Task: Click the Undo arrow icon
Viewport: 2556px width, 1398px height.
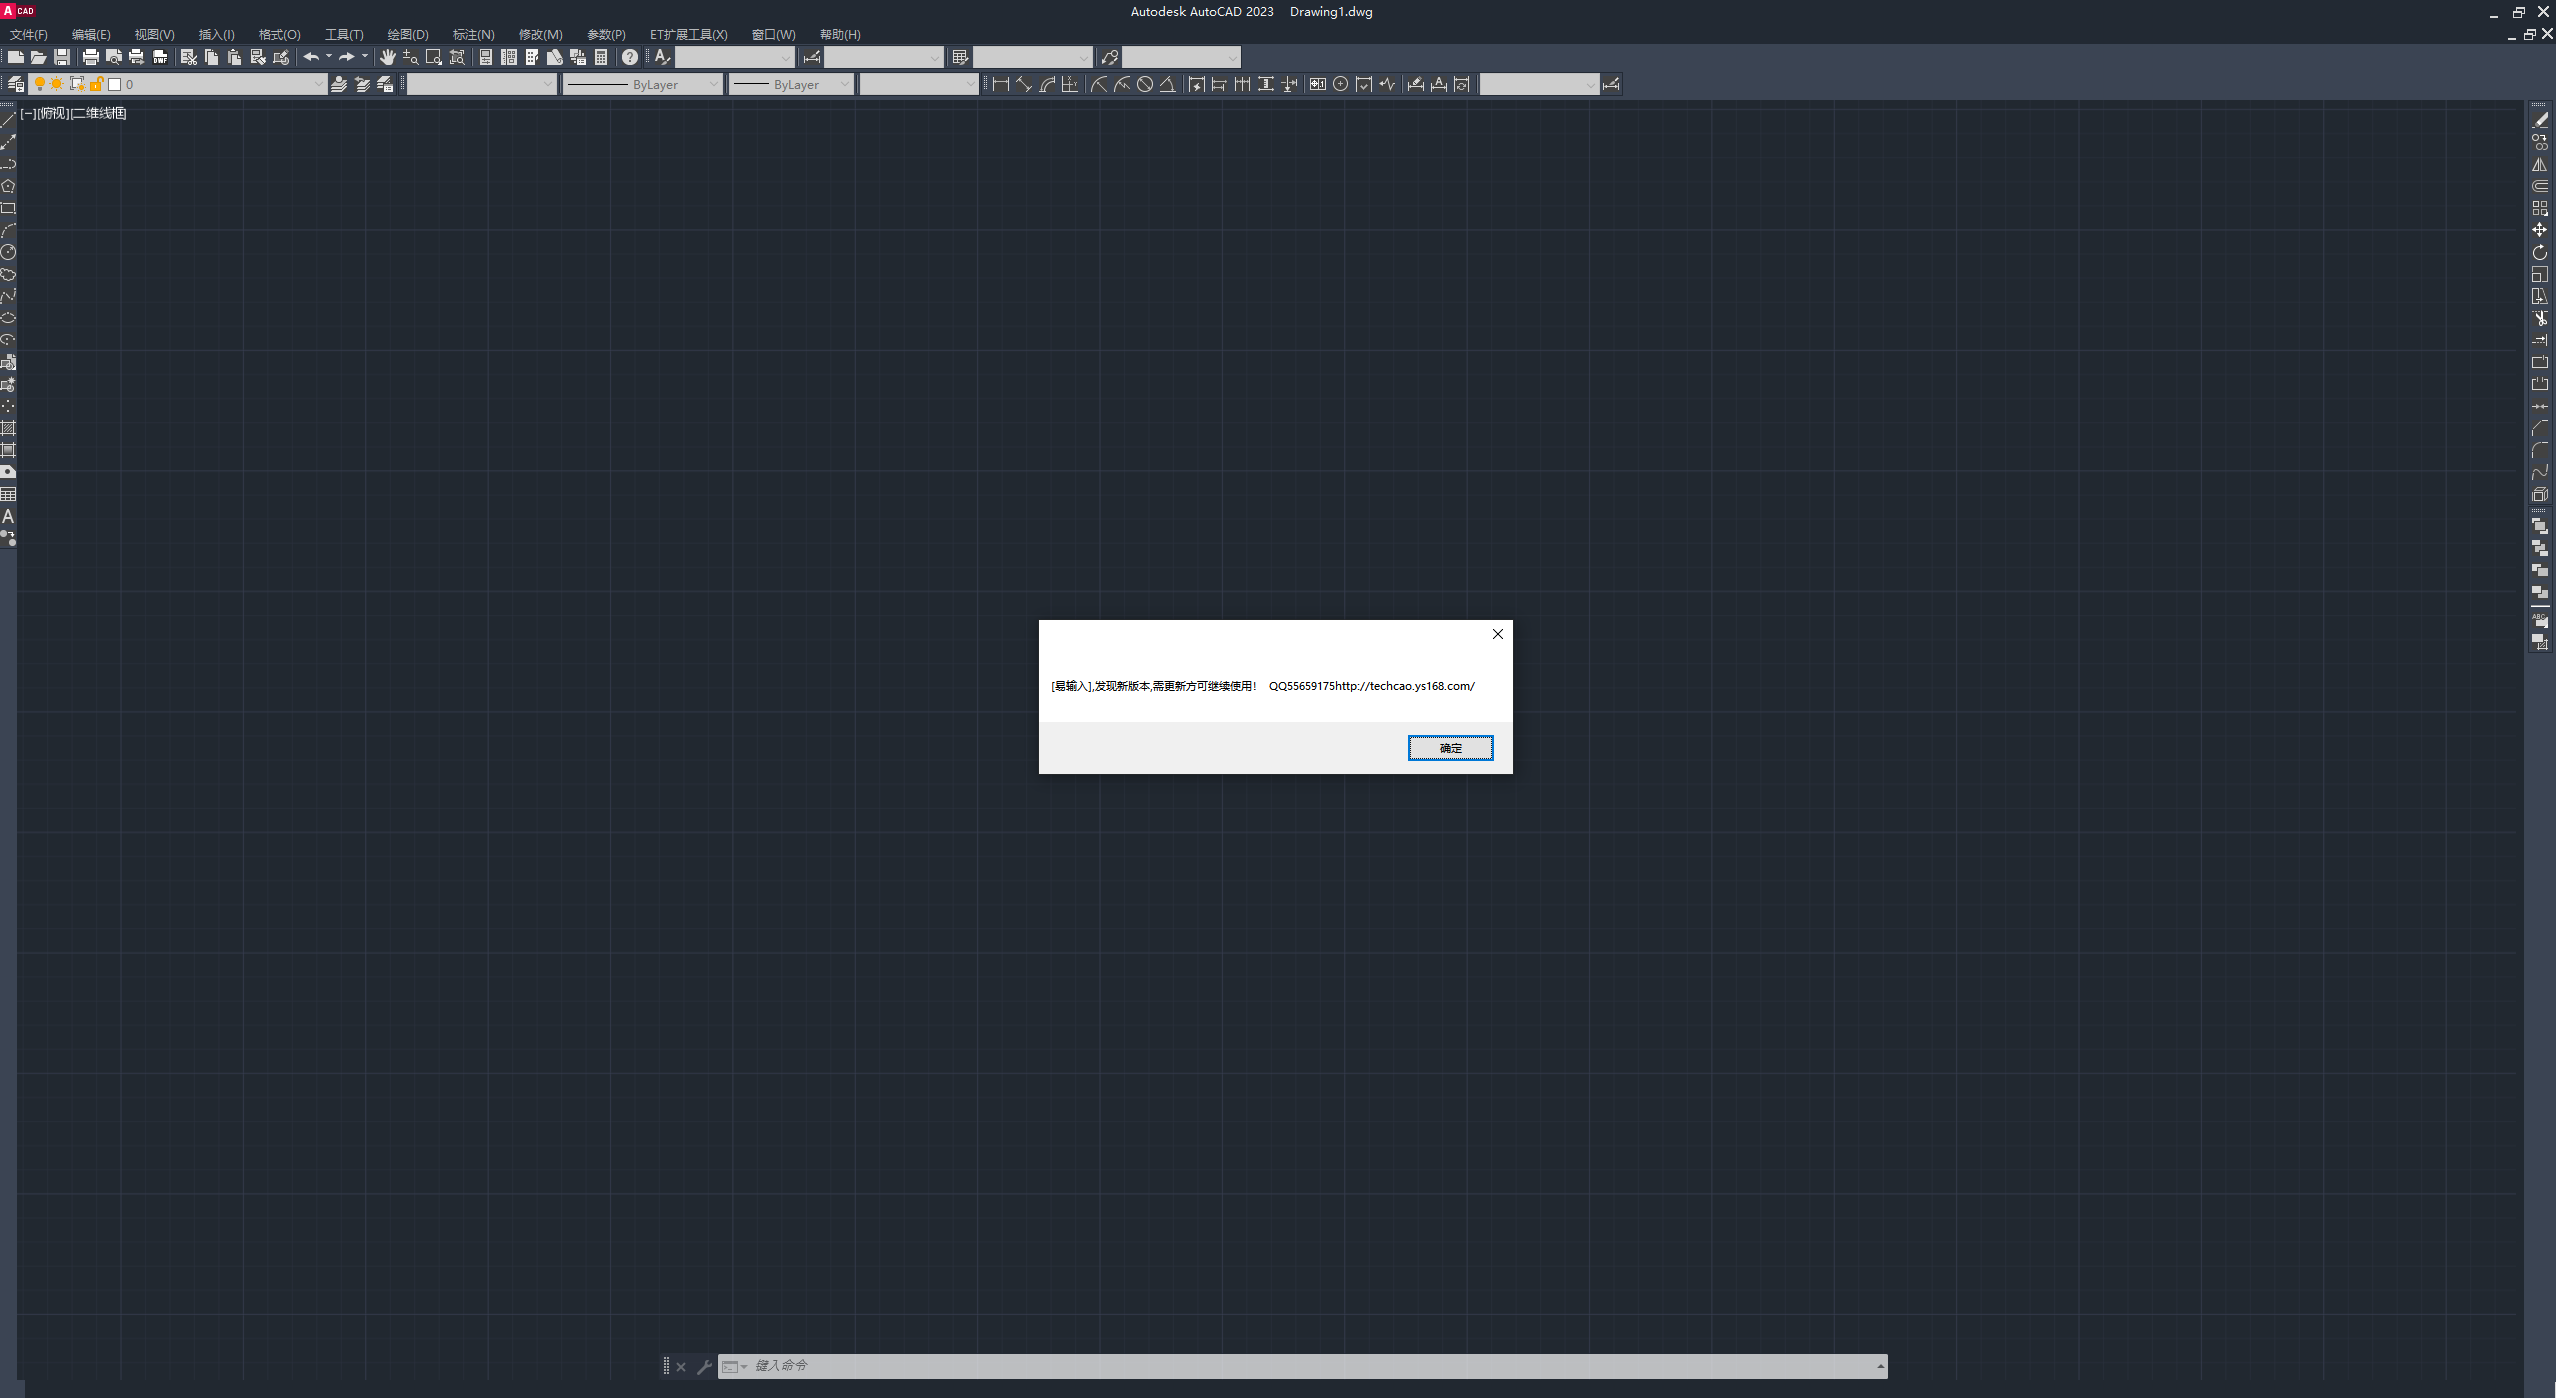Action: (x=311, y=57)
